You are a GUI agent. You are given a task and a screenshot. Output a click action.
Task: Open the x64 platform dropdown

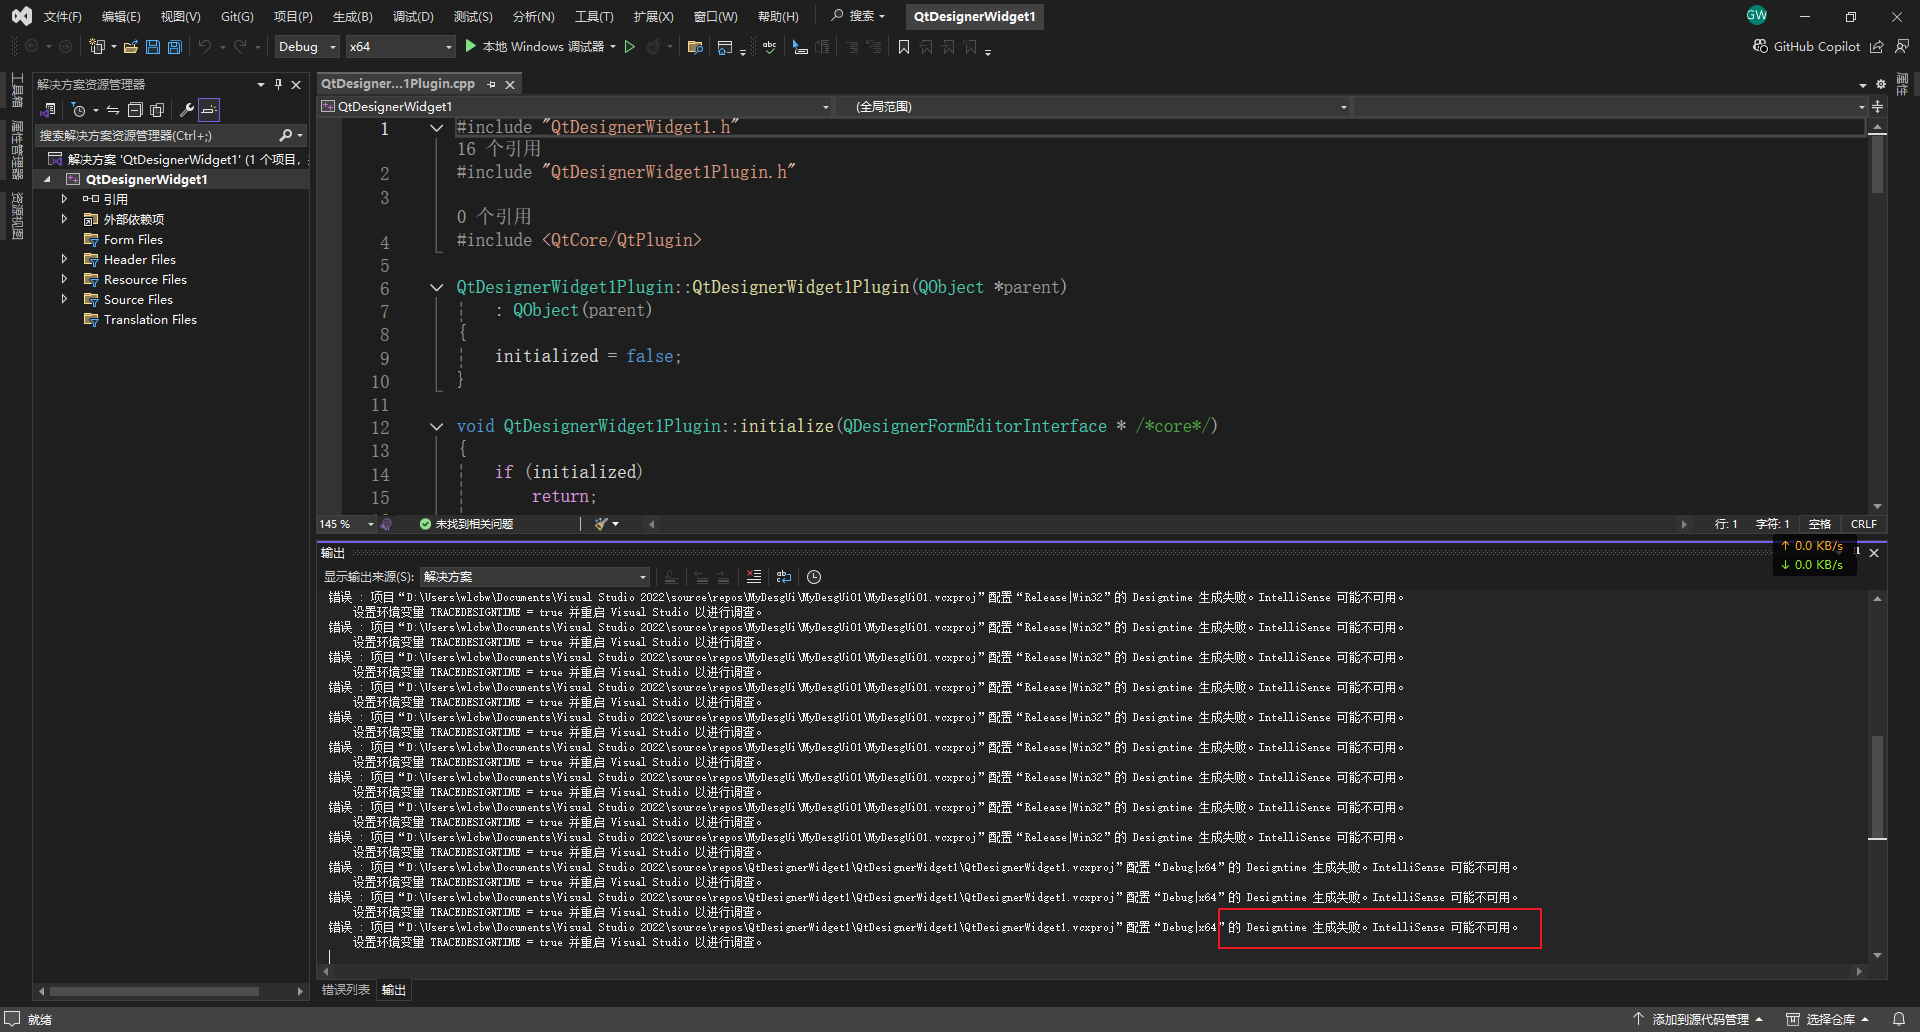pos(400,46)
